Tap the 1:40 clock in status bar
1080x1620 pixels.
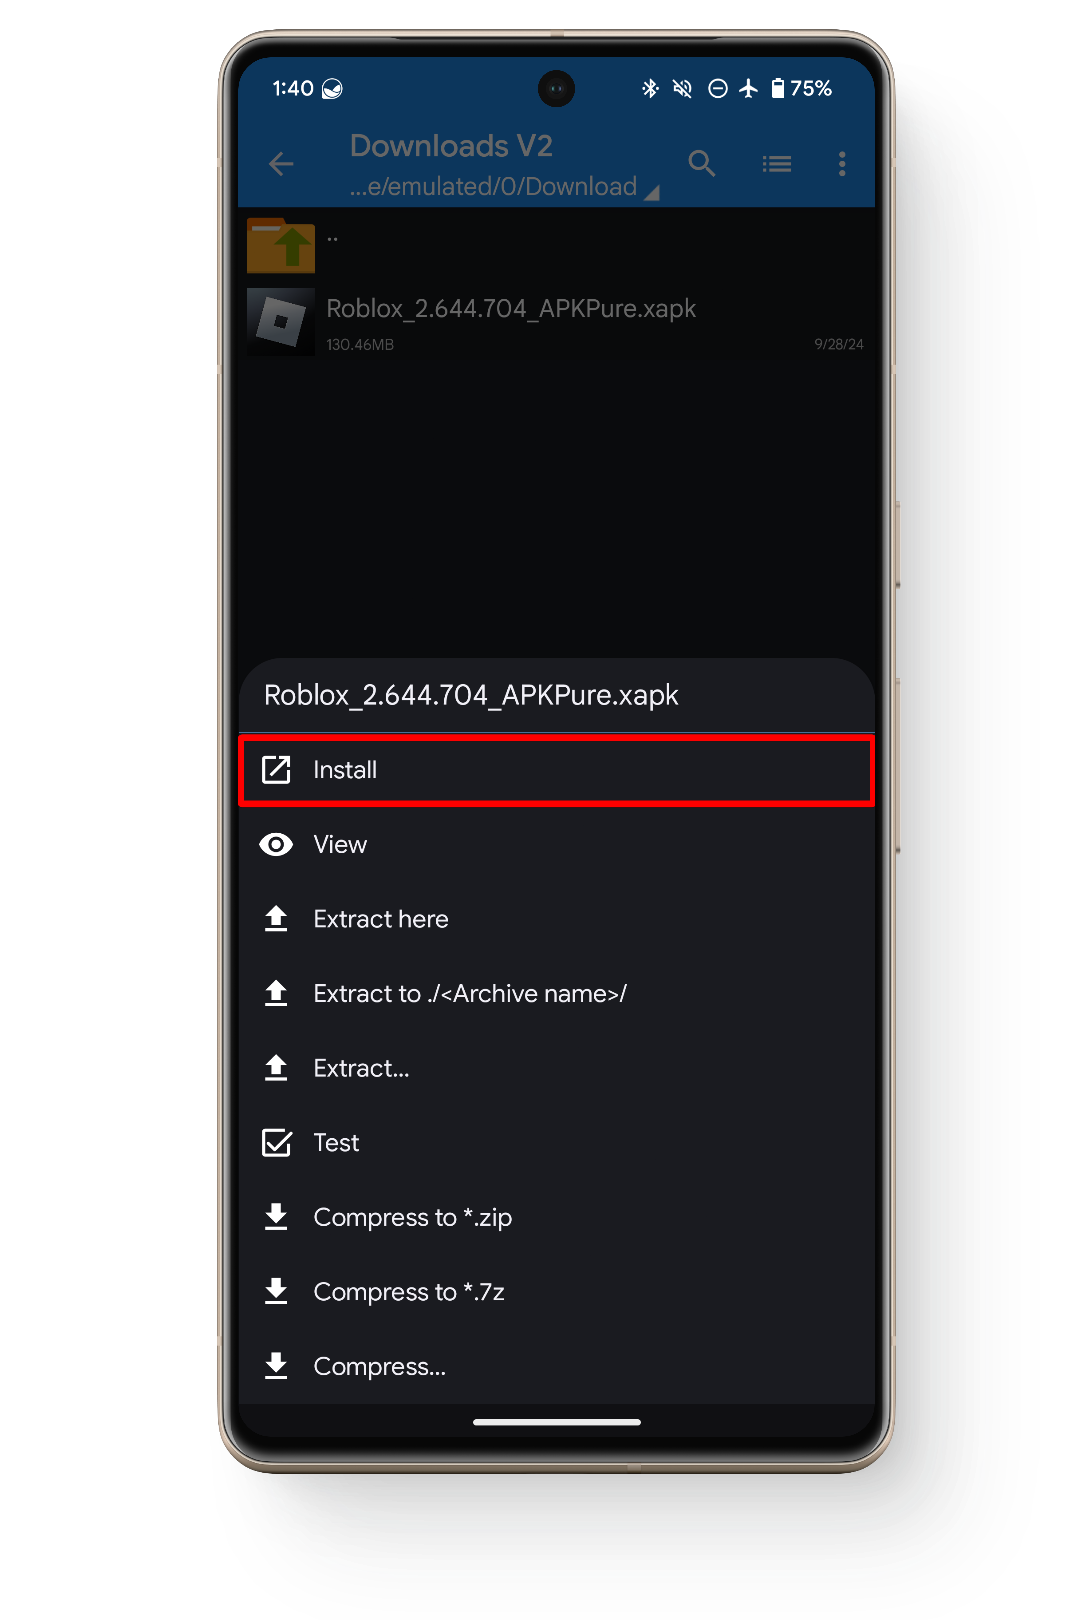293,89
